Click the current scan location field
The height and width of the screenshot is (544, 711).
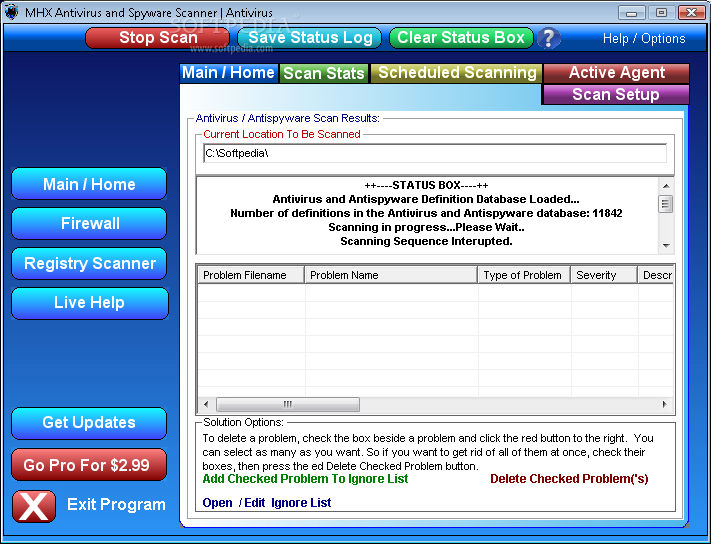tap(435, 153)
